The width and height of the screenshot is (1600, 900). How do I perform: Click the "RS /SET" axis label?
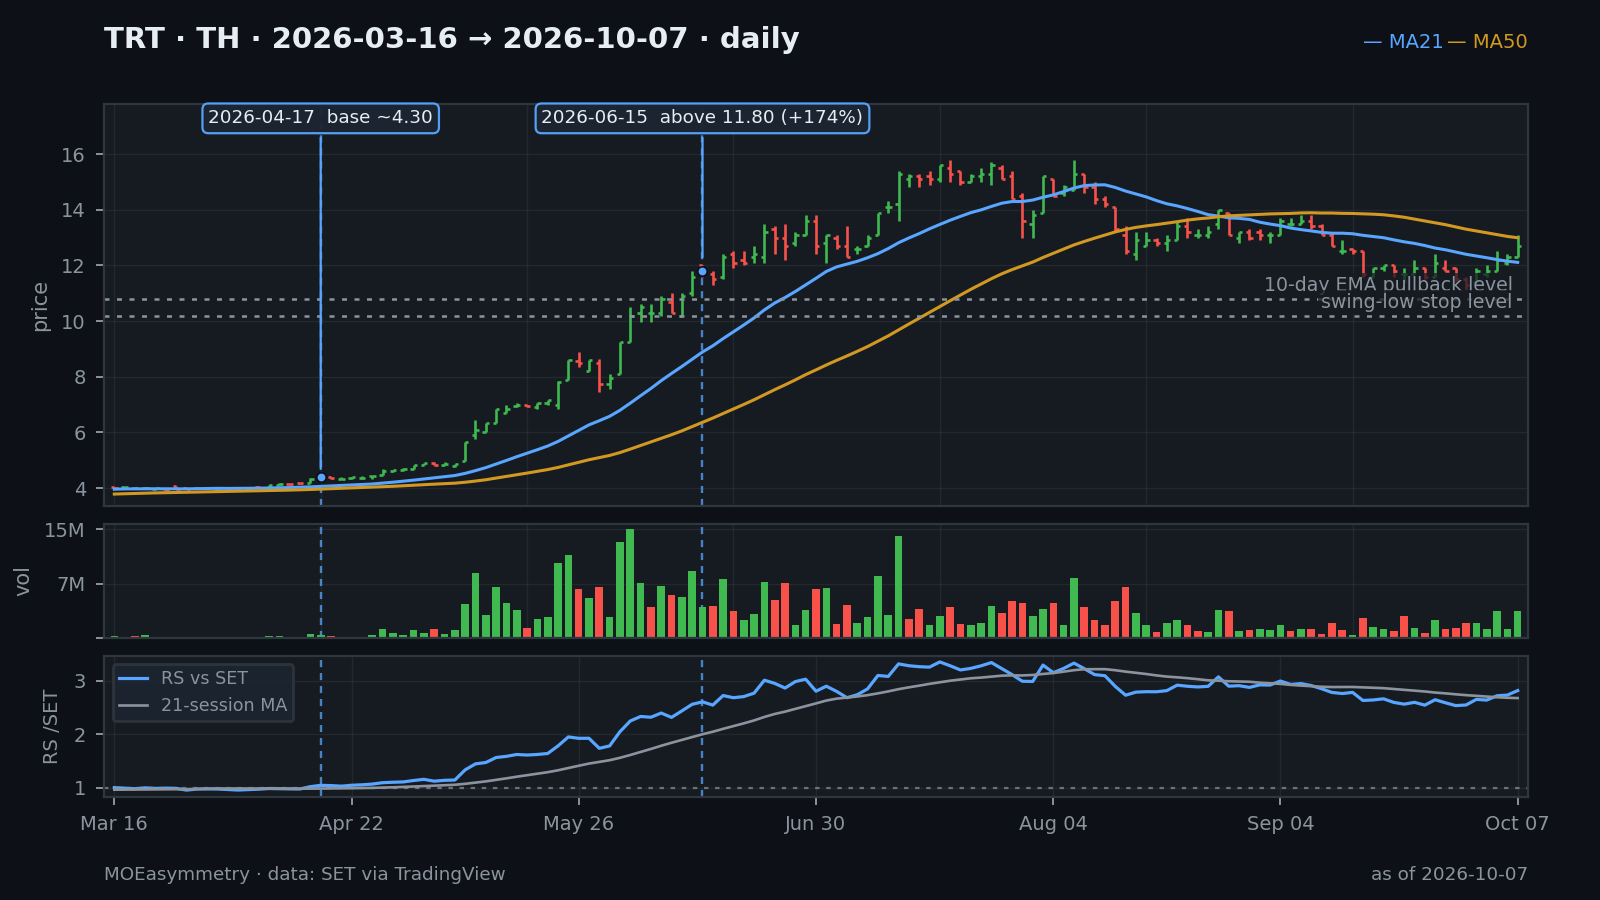point(51,727)
